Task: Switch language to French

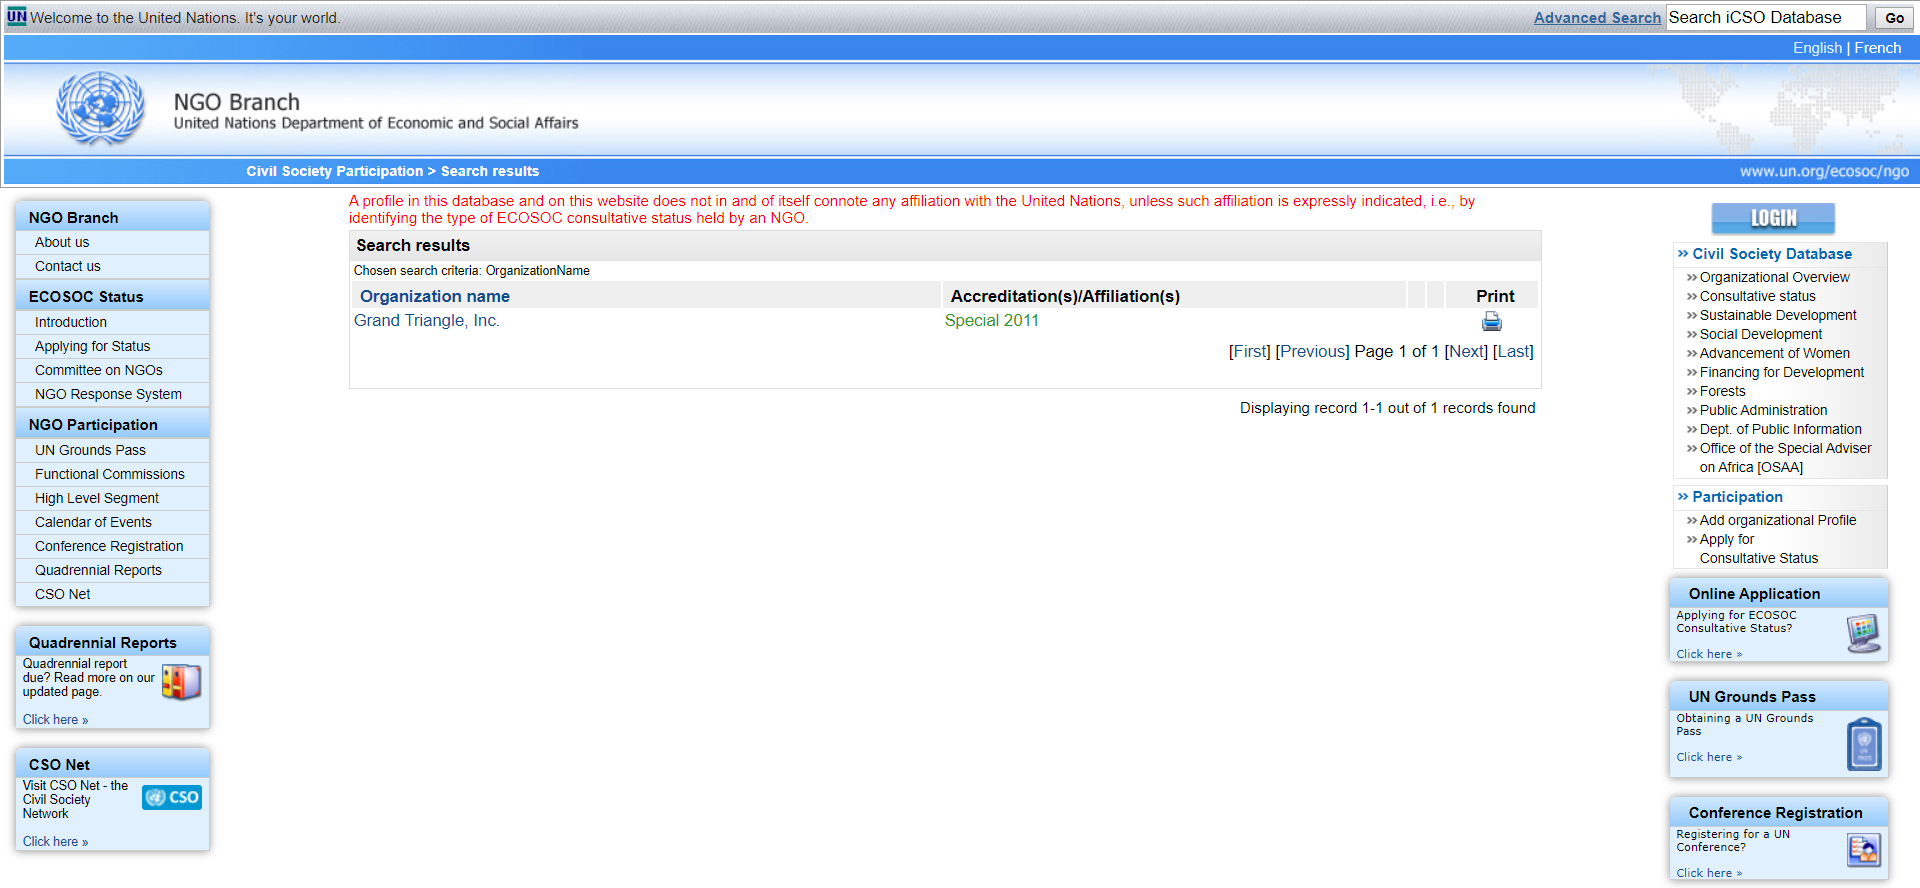Action: (x=1878, y=48)
